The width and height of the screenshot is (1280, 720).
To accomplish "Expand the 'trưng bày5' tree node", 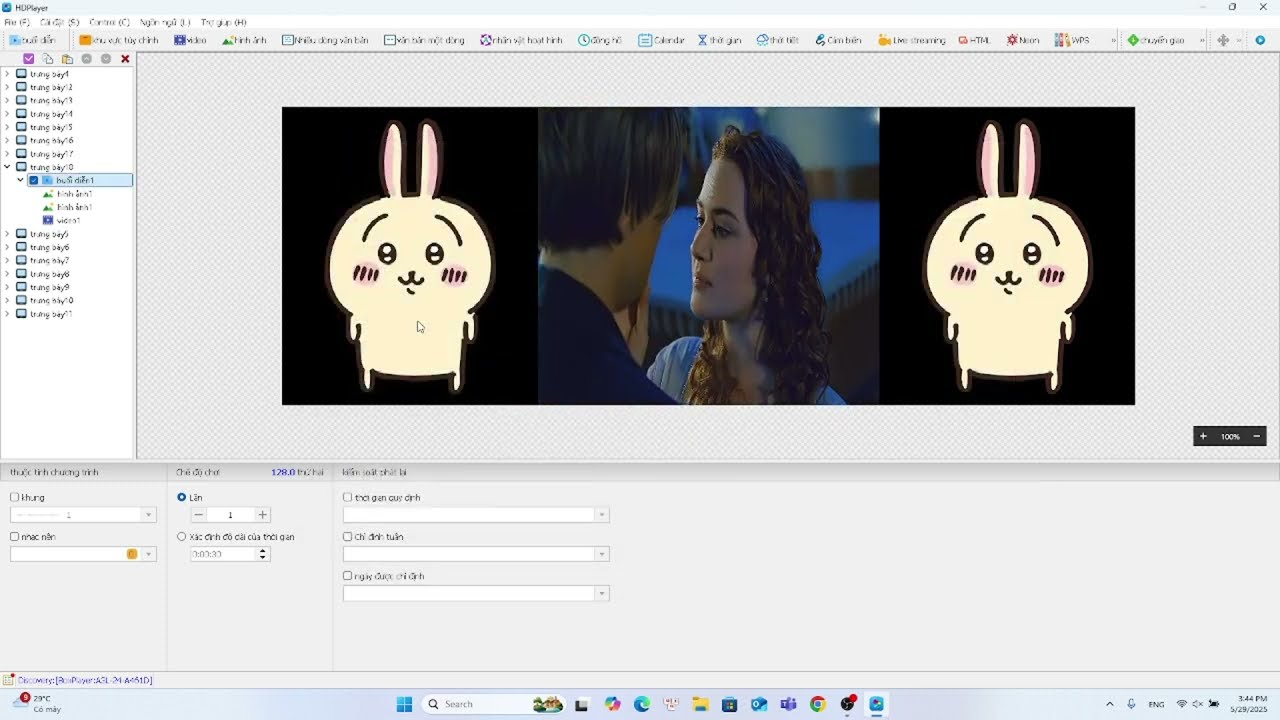I will coord(8,234).
